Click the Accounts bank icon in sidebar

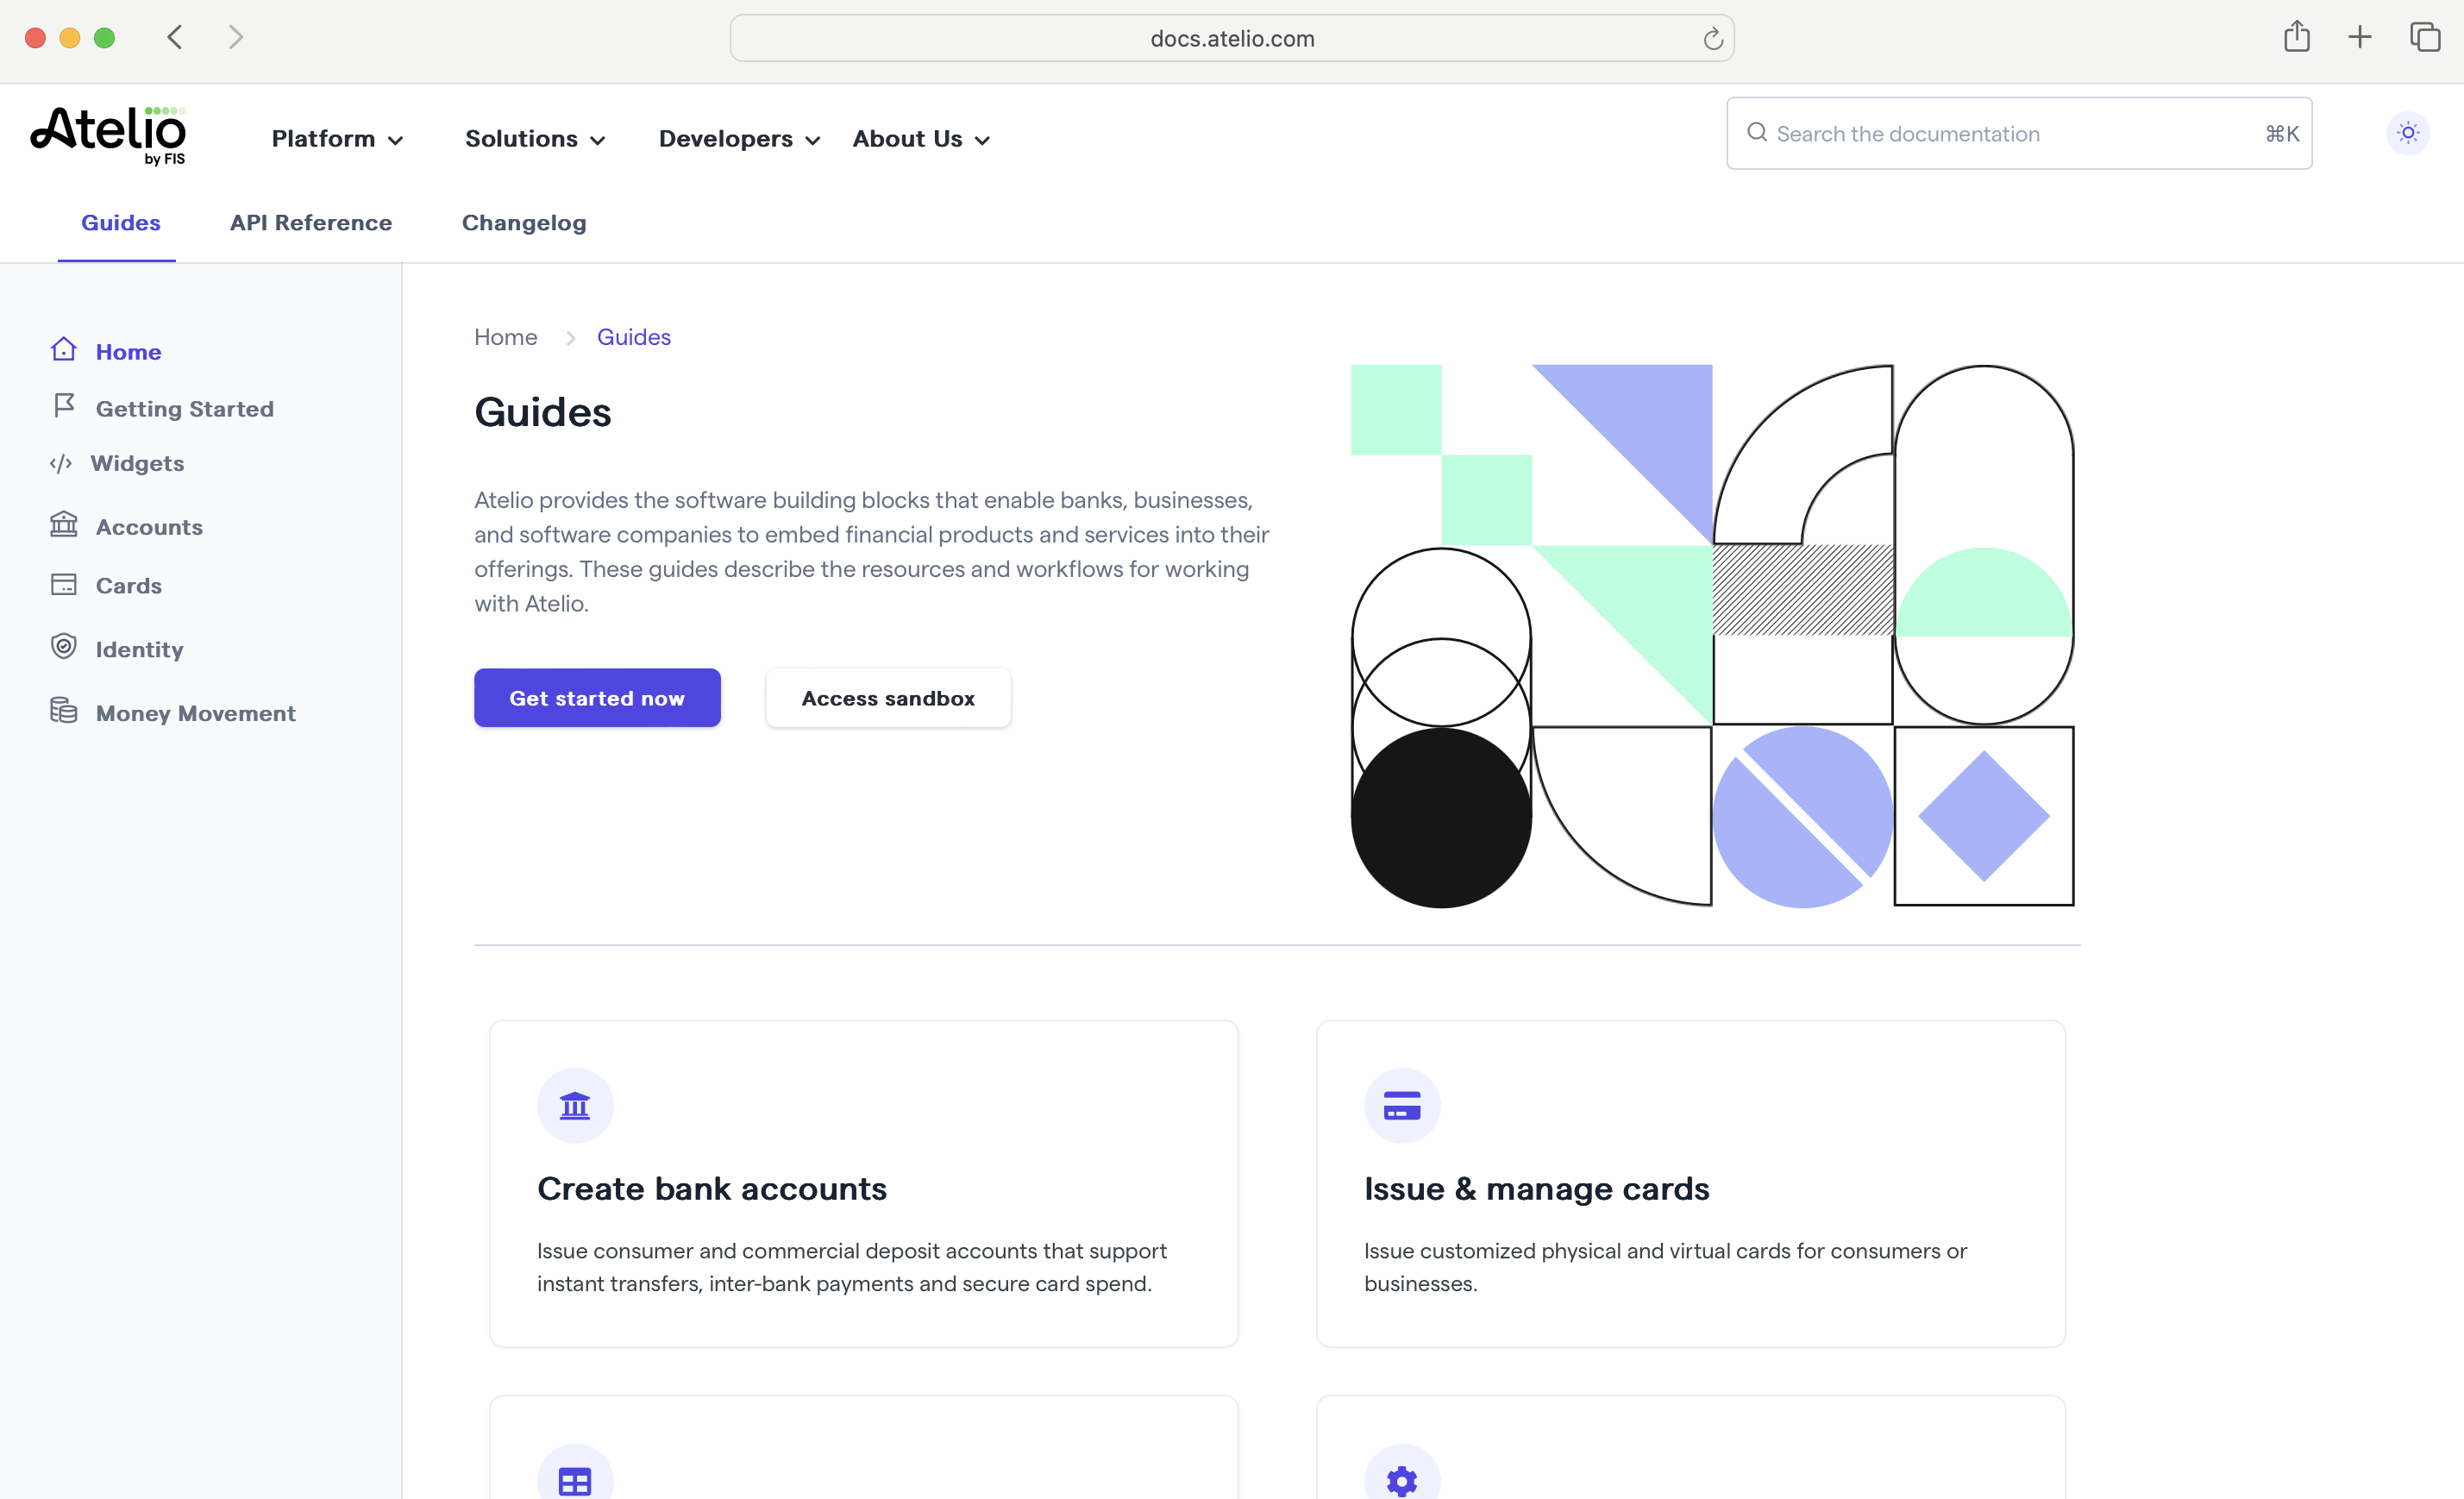click(64, 524)
